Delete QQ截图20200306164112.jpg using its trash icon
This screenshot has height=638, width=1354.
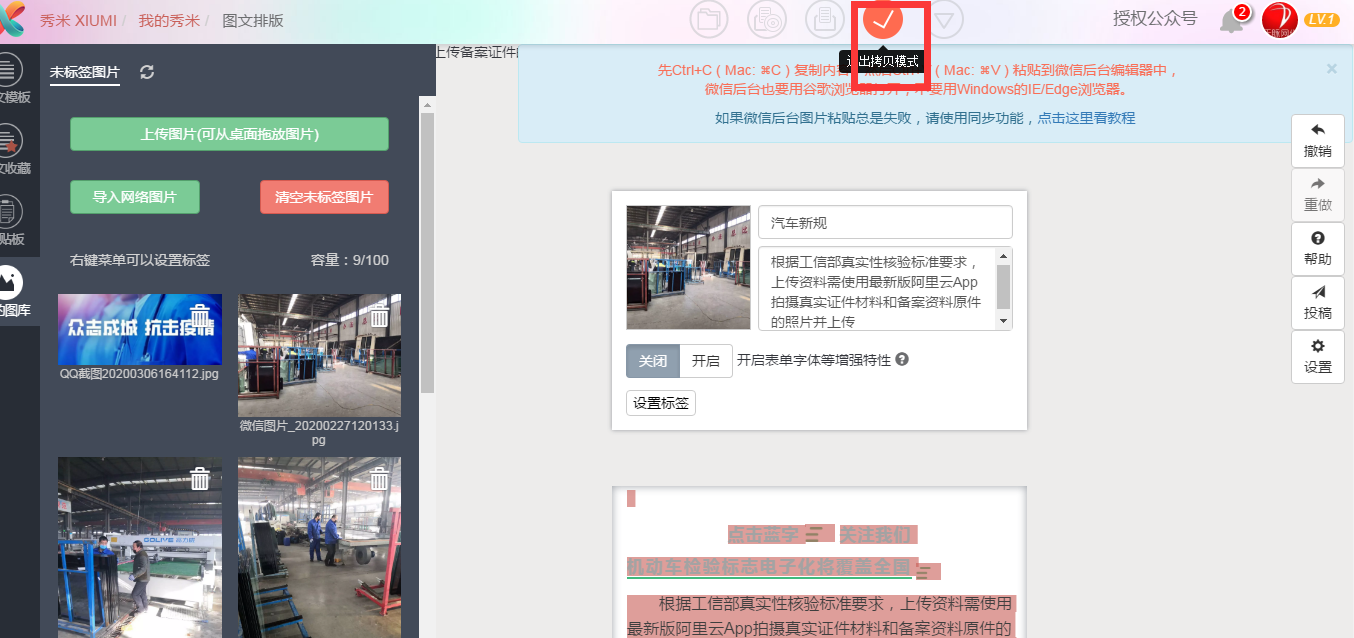(x=200, y=314)
